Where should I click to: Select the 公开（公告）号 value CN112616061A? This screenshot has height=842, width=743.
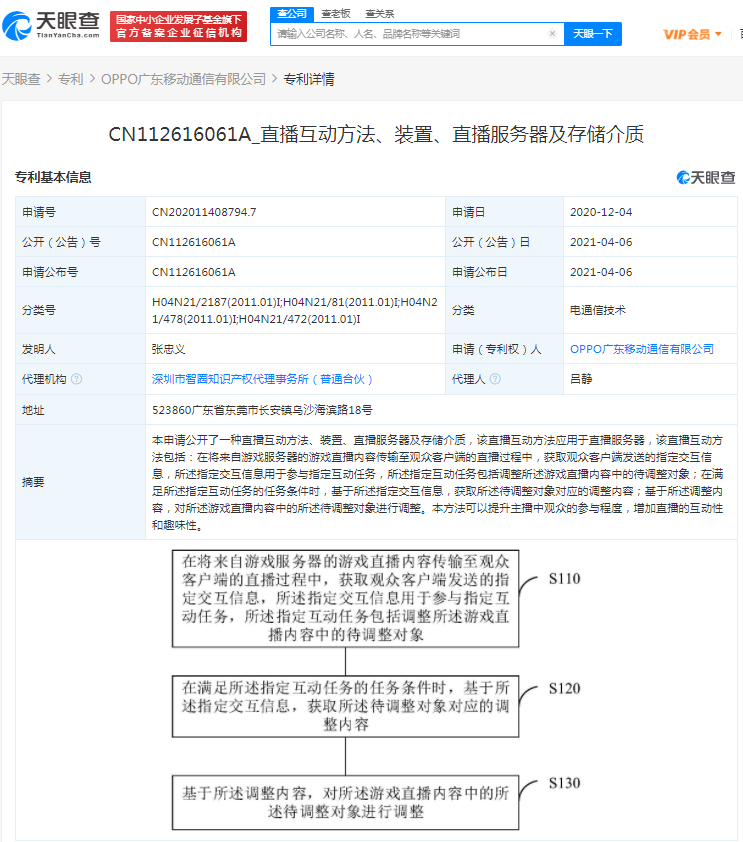194,242
